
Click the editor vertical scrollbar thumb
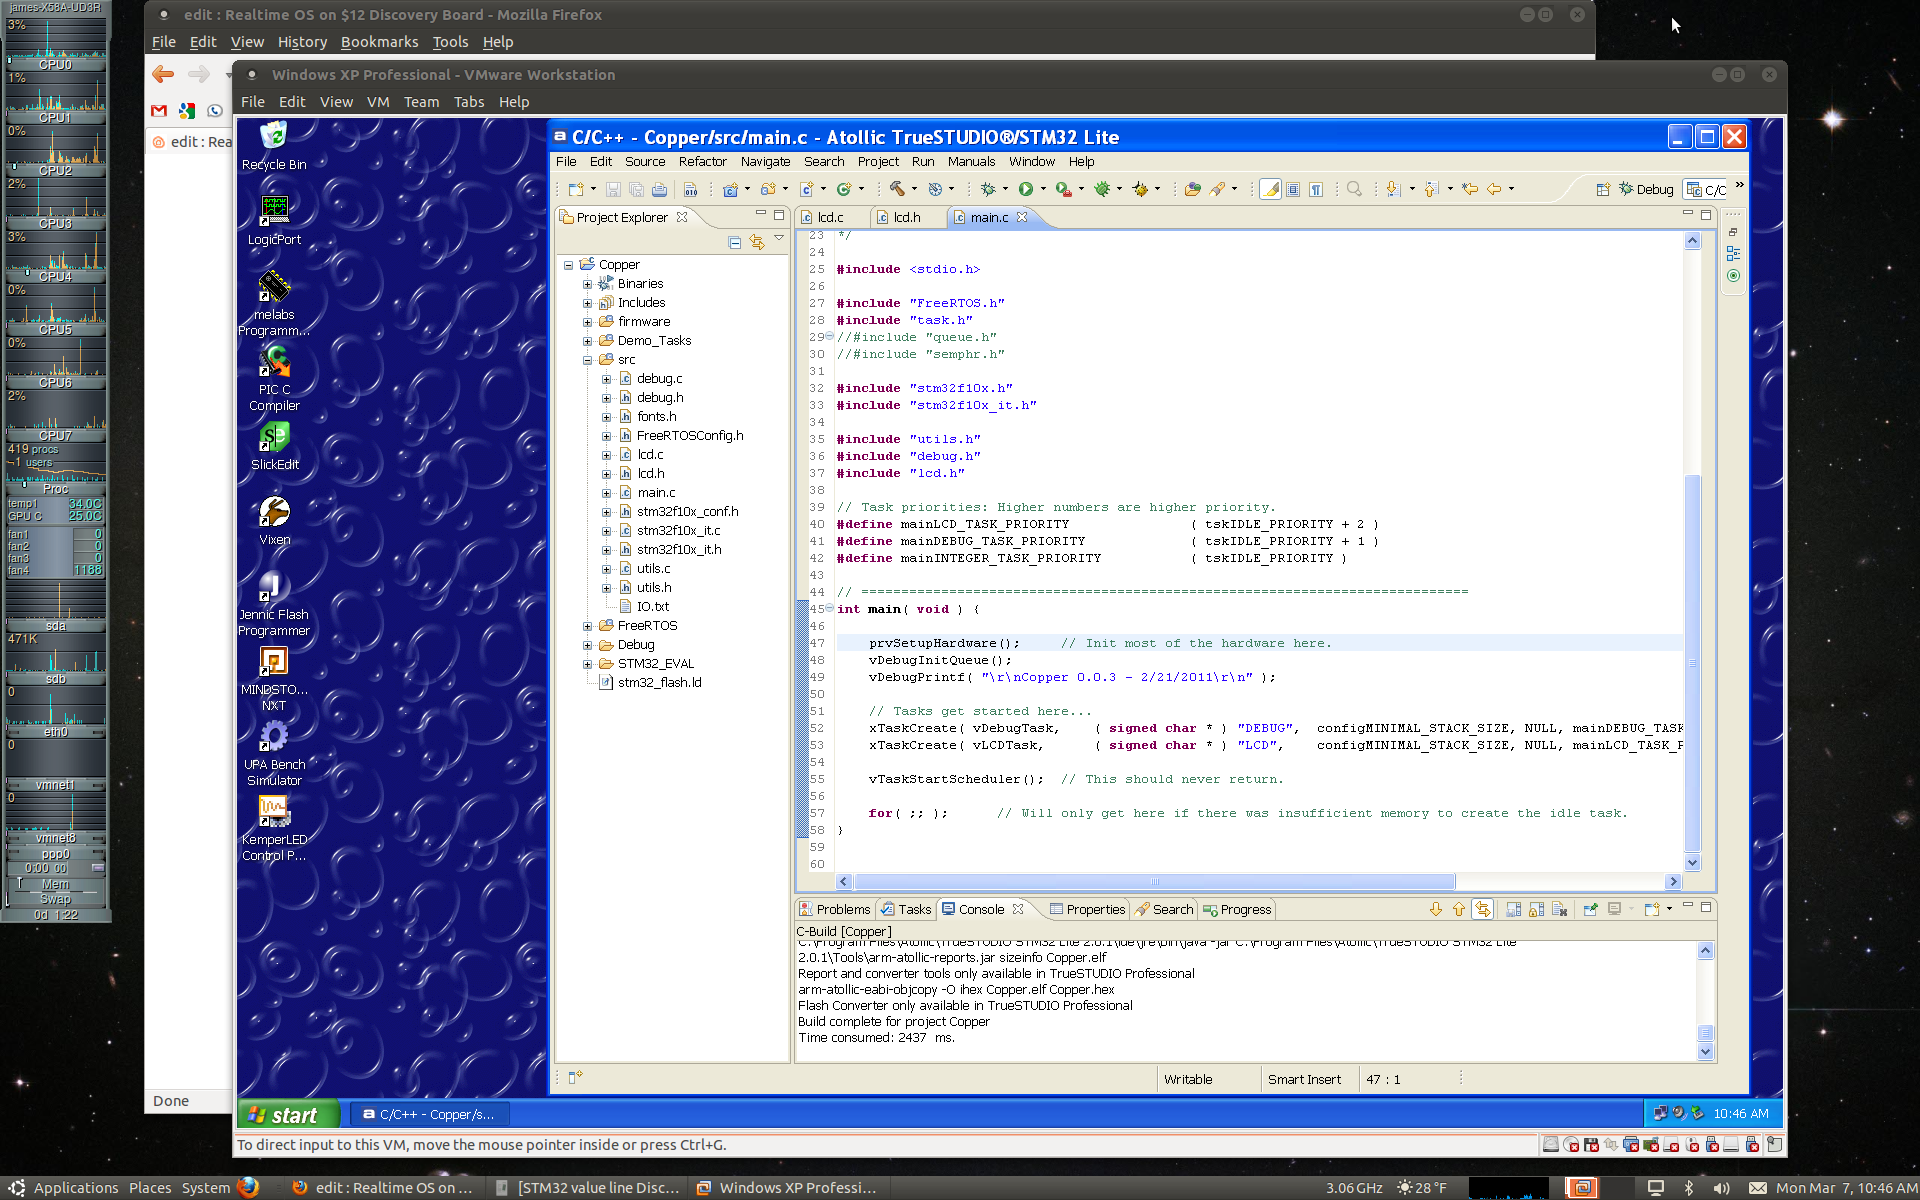[1692, 662]
